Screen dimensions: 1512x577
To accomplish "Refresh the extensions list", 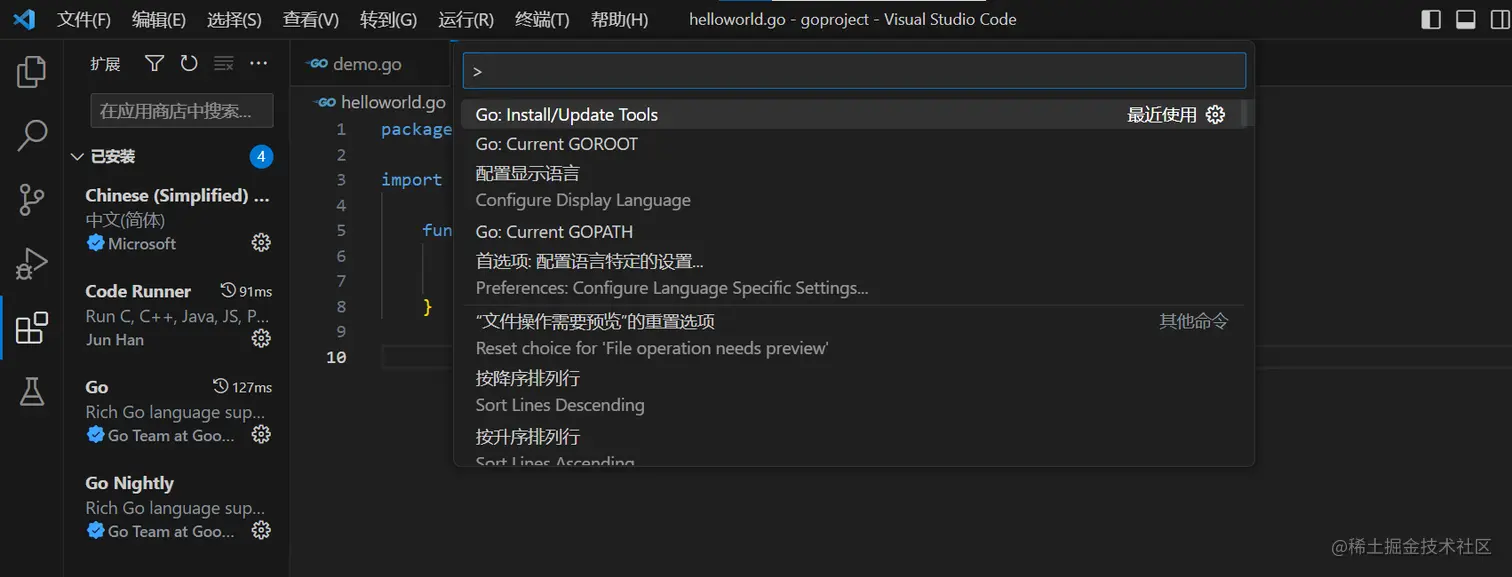I will (x=189, y=64).
